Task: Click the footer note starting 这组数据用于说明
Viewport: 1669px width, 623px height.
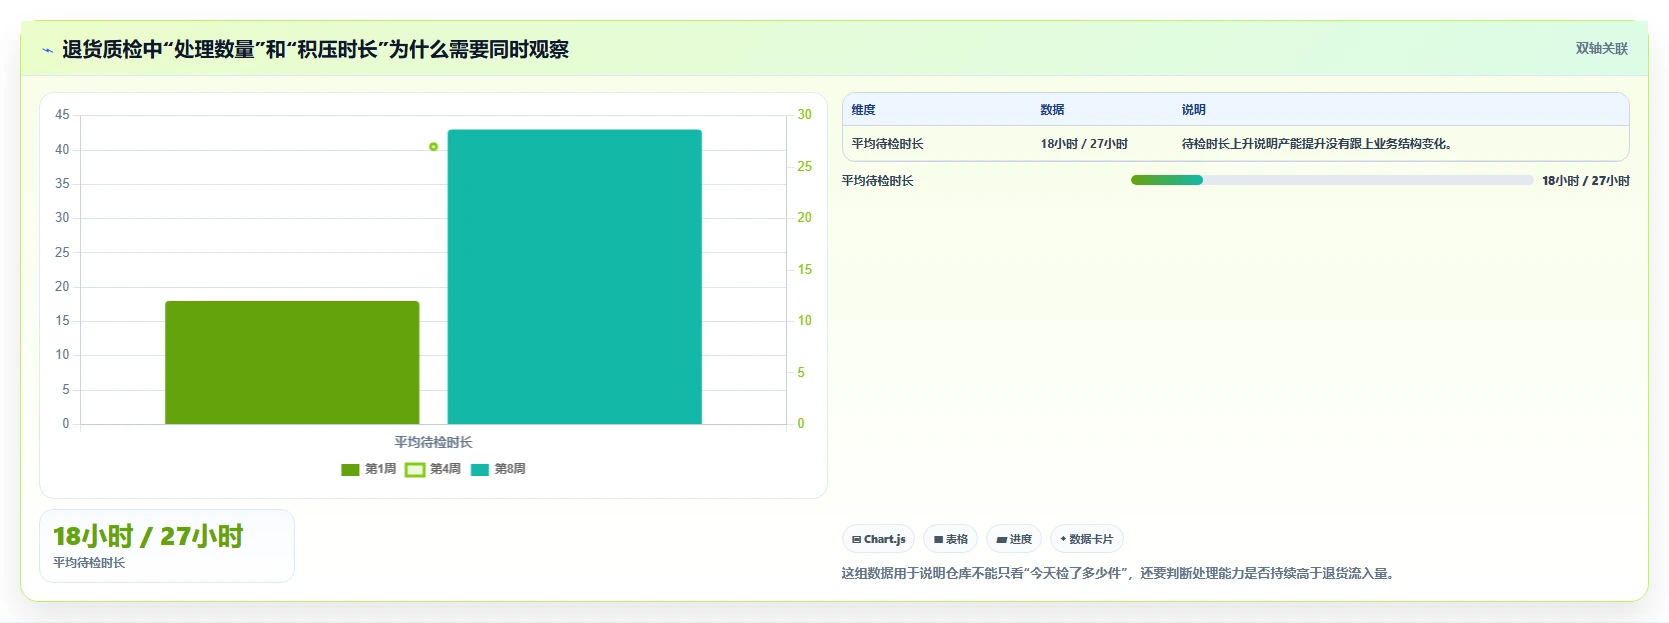Action: pyautogui.click(x=1120, y=573)
